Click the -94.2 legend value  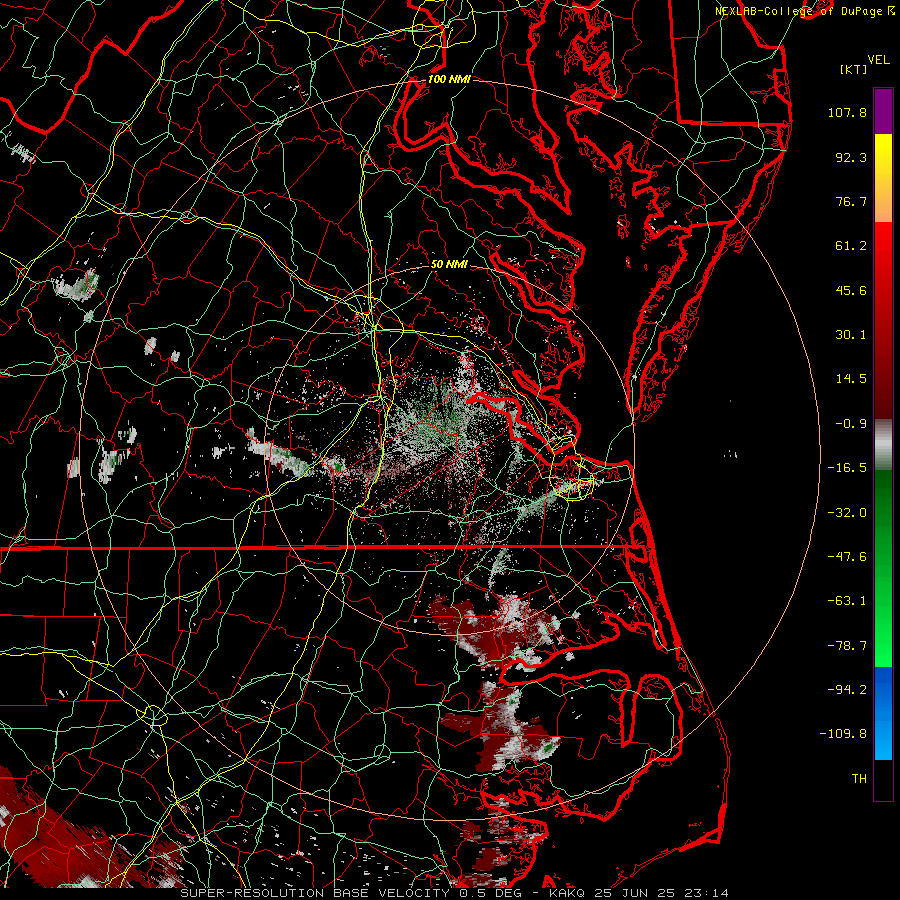point(847,690)
